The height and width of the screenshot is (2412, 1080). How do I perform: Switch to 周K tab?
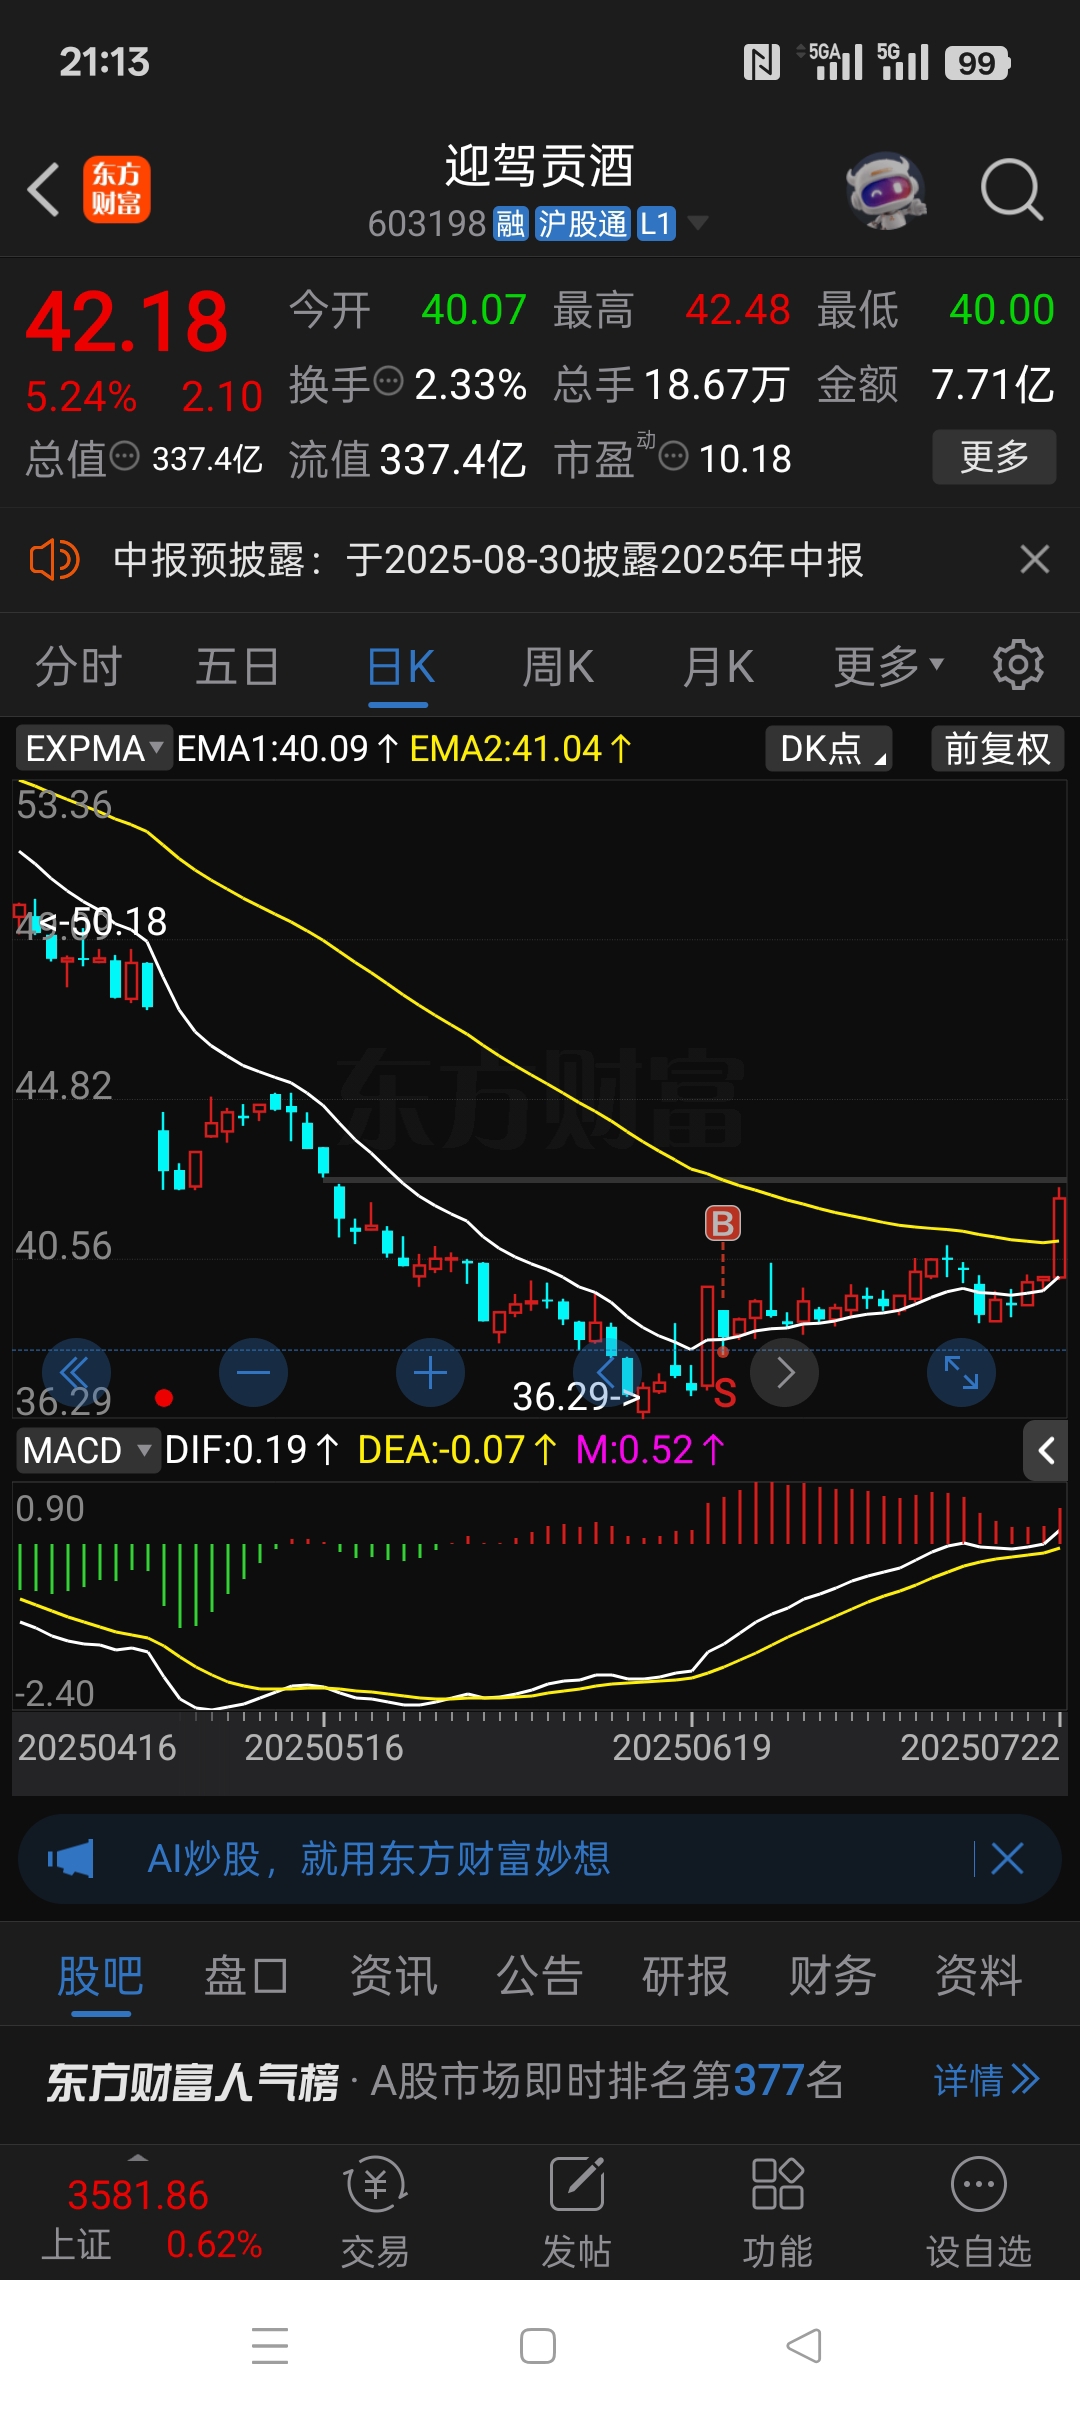click(558, 666)
